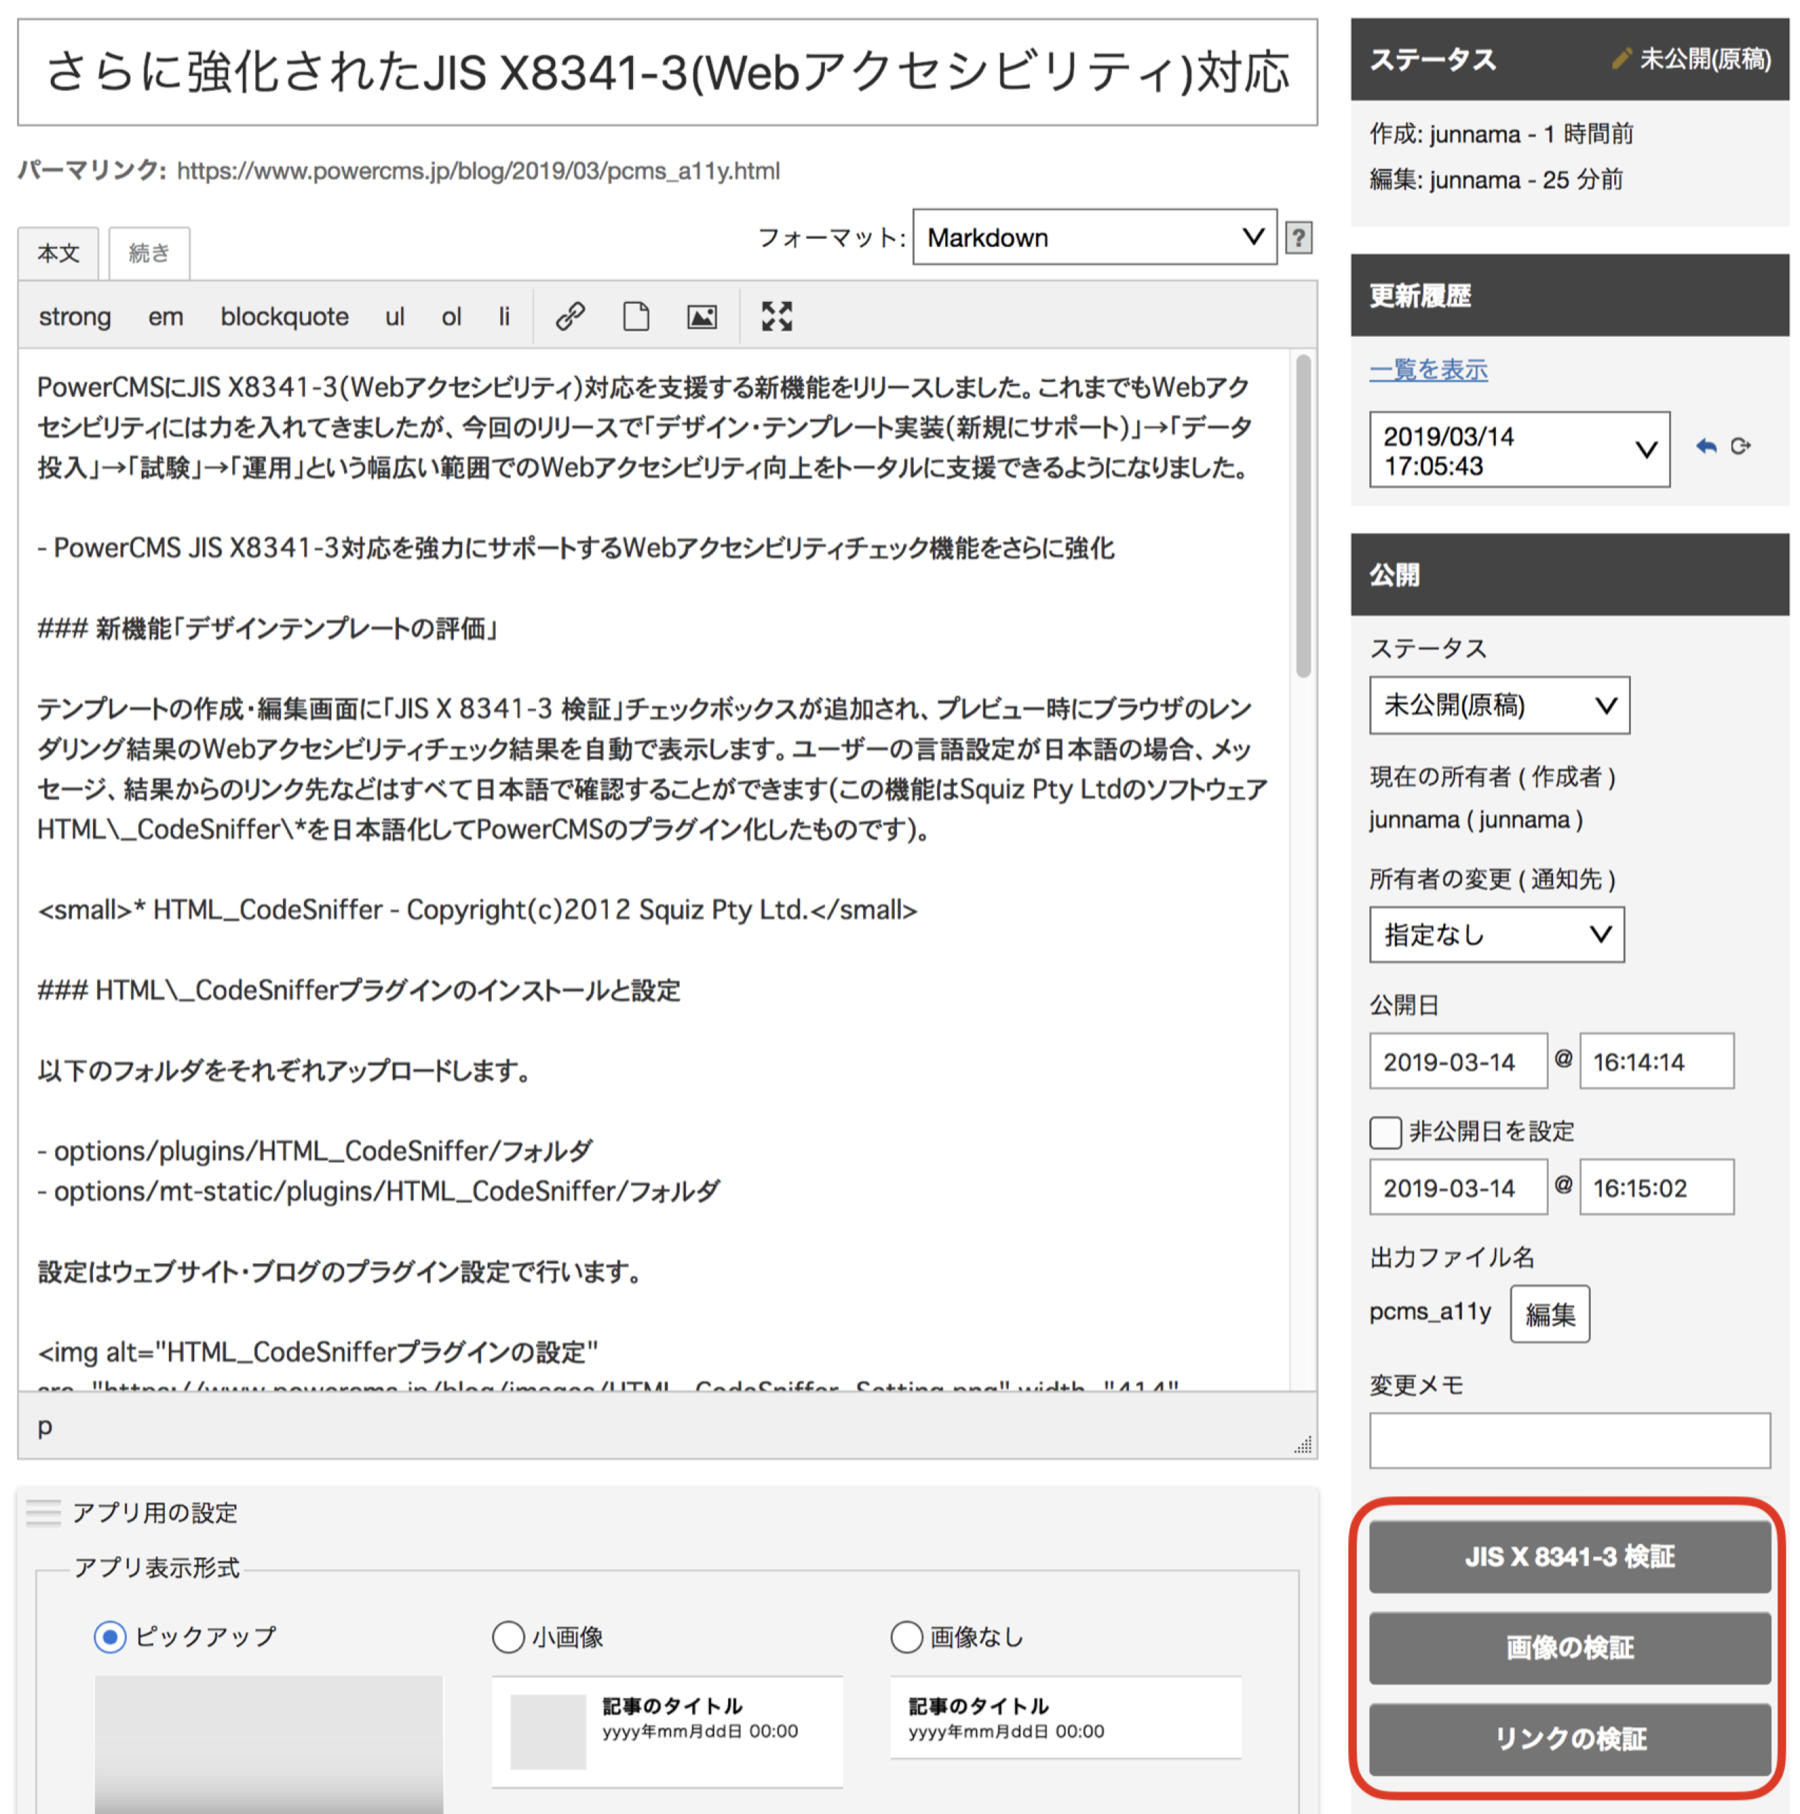Select the 小画像 display option
The image size is (1800, 1814).
(508, 1637)
